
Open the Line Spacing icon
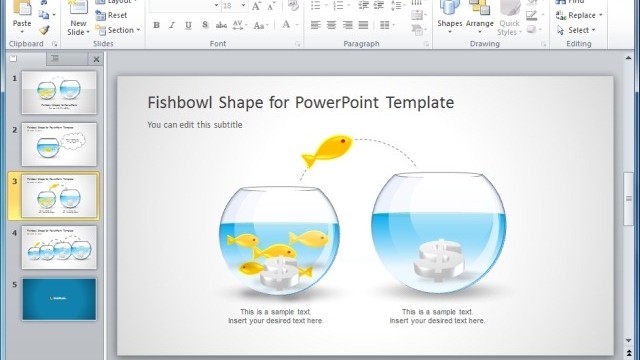[396, 5]
